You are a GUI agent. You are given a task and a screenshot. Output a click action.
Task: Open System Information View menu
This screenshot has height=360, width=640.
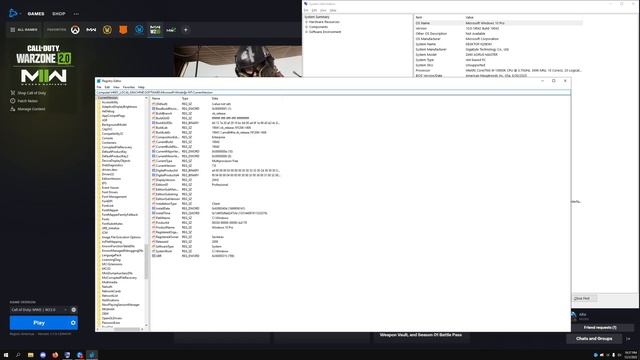323,10
